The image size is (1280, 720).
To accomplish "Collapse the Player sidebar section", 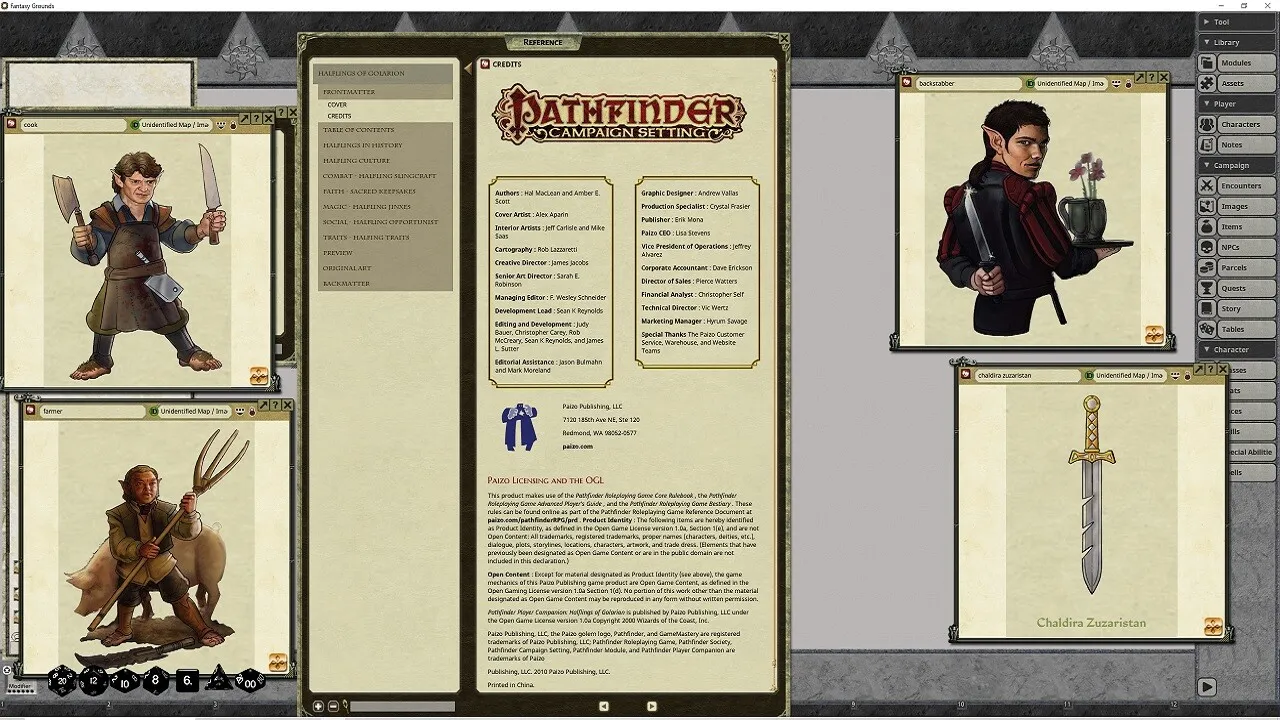I will click(1236, 104).
